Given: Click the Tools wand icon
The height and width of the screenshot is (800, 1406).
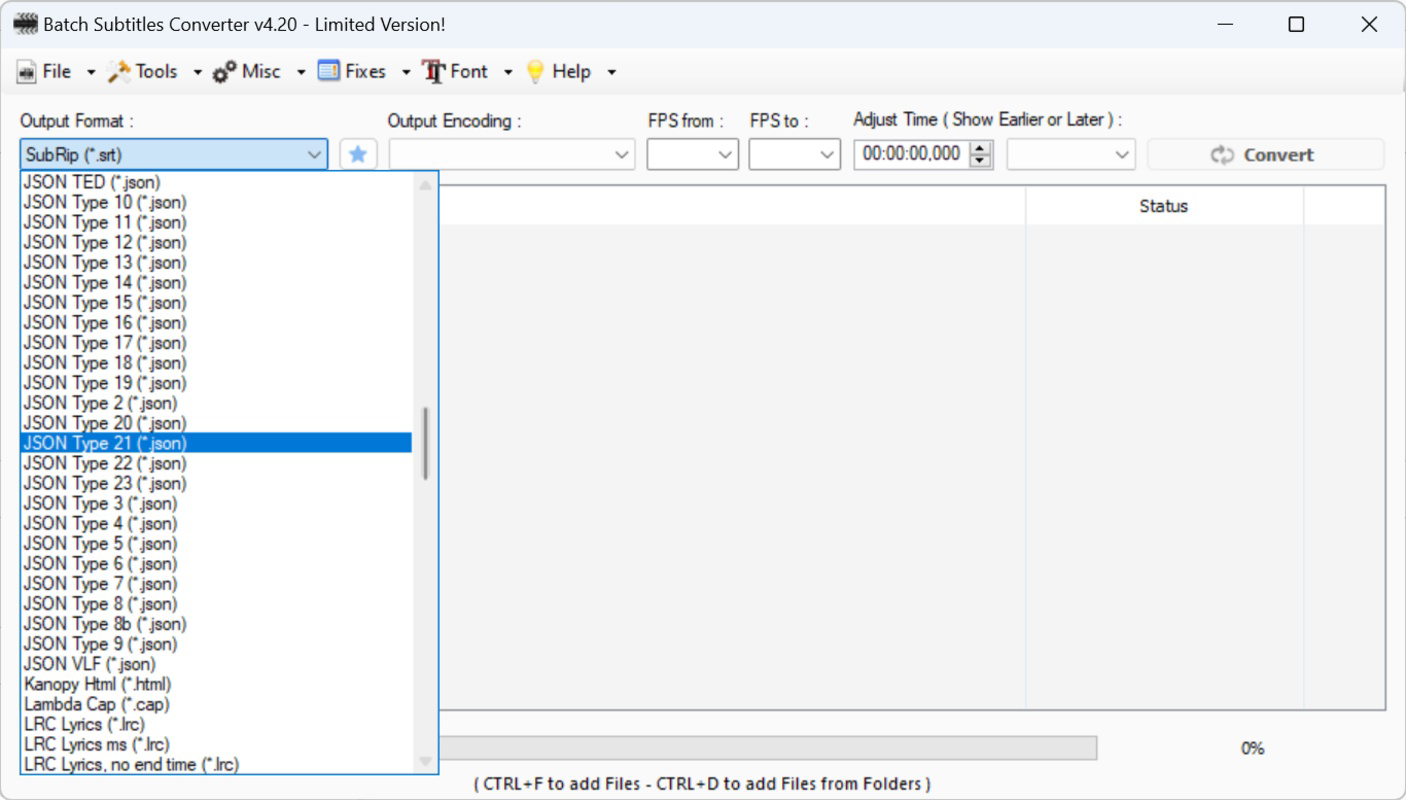Looking at the screenshot, I should pos(119,71).
